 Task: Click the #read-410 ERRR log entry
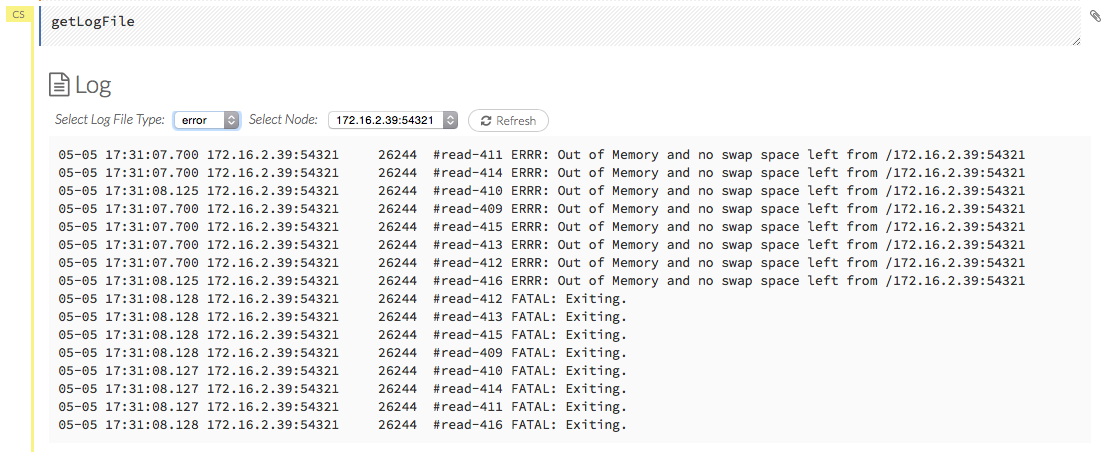[x=541, y=191]
